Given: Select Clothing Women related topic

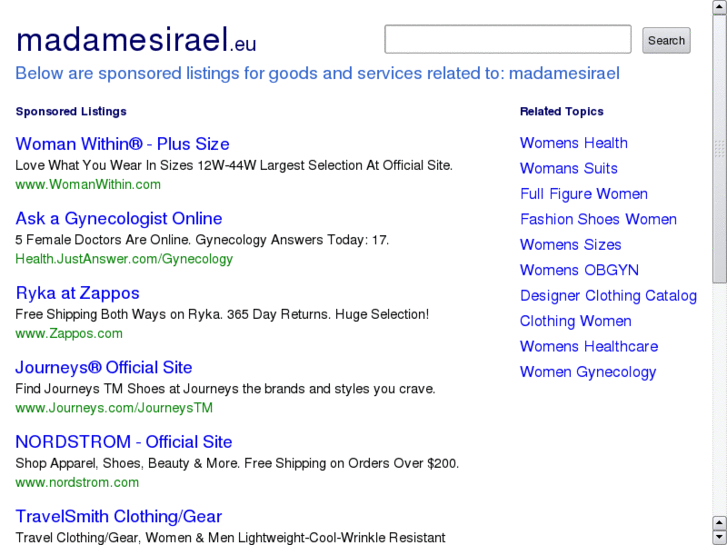Looking at the screenshot, I should click(x=576, y=321).
